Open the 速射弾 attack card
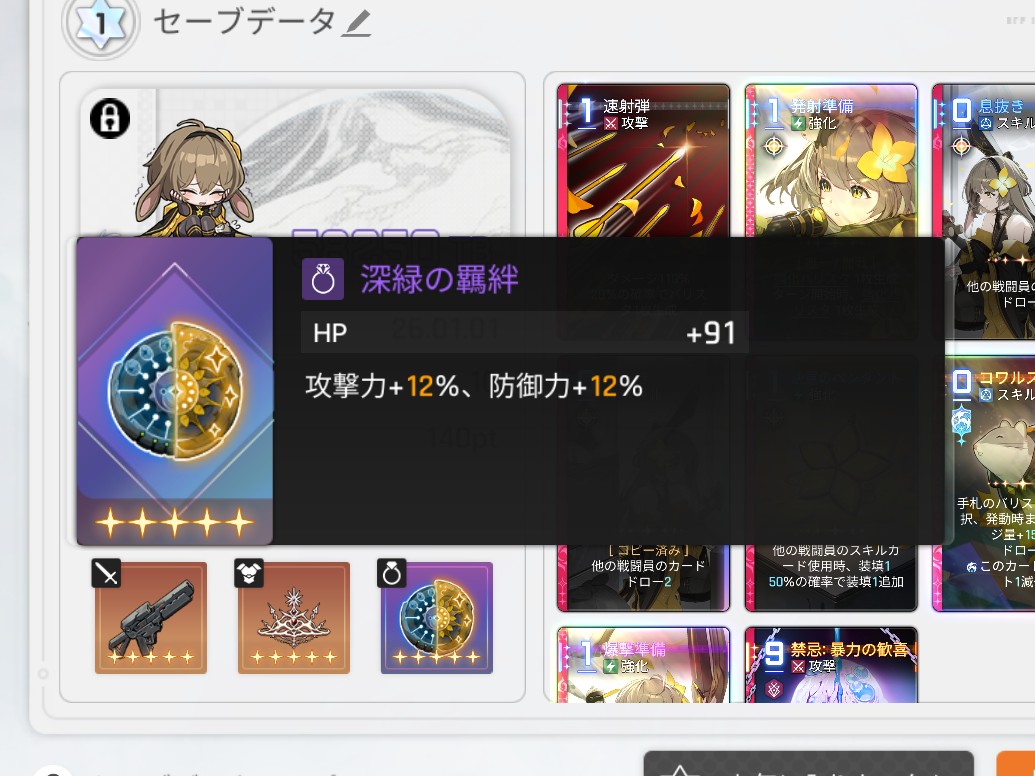 644,160
